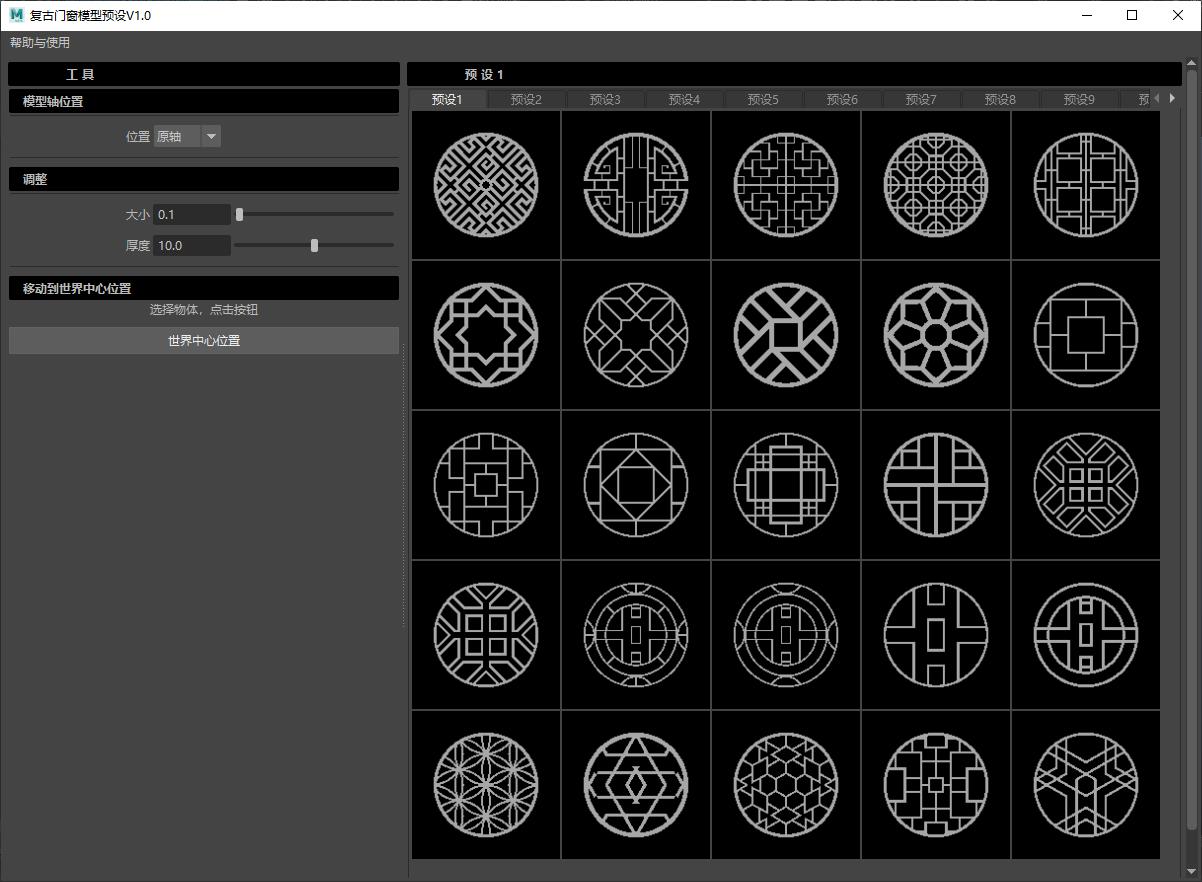Image resolution: width=1202 pixels, height=882 pixels.
Task: Select the dense maze pattern in first cell
Action: [x=486, y=185]
